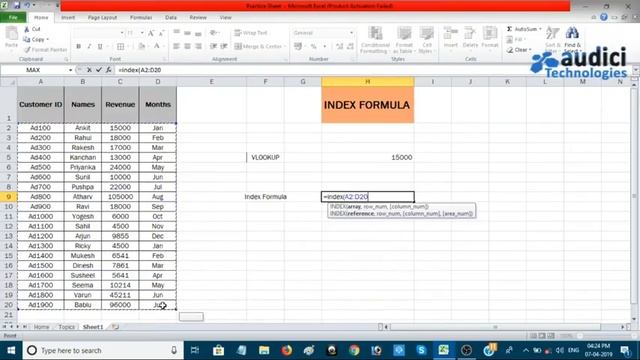This screenshot has width=640, height=360.
Task: Open the Copy dropdown arrow
Action: pyautogui.click(x=48, y=39)
